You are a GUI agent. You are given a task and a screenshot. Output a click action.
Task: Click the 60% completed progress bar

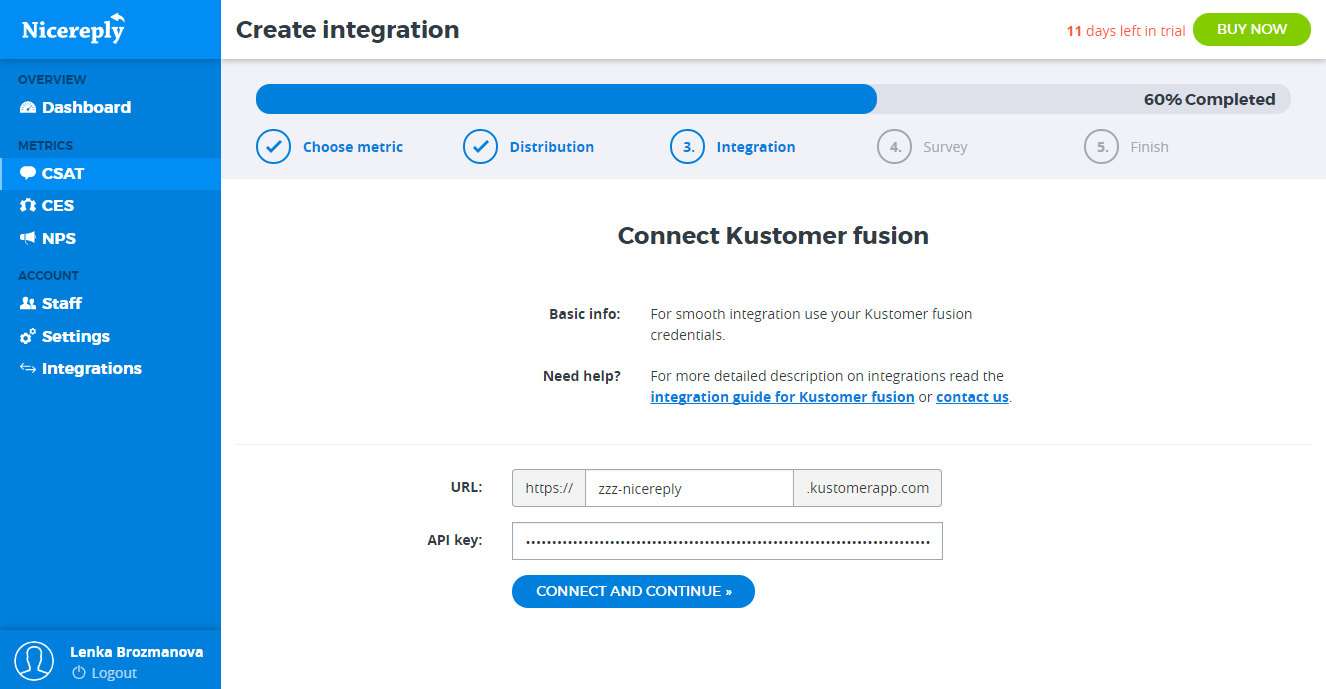[x=773, y=99]
